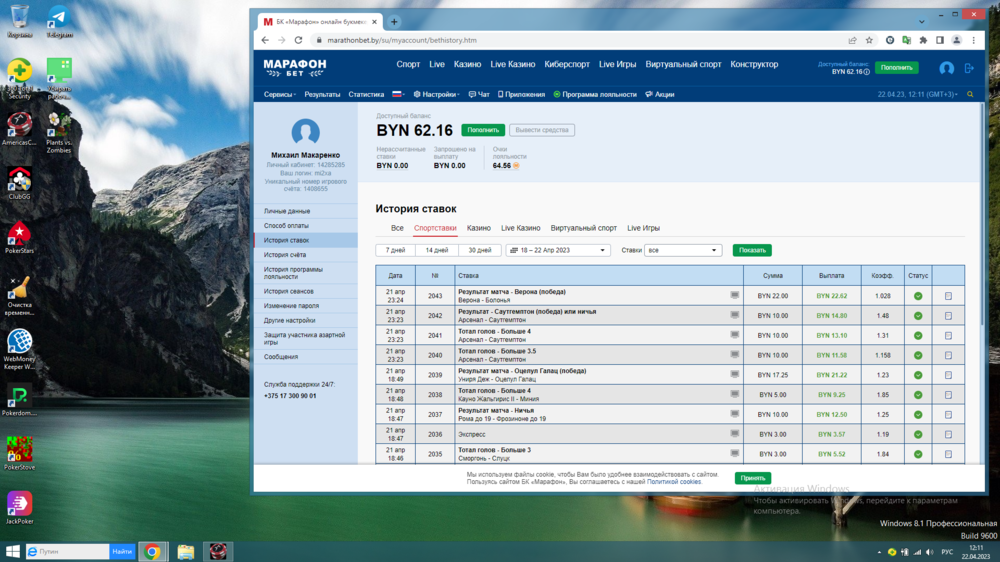1000x562 pixels.
Task: Select the 14 days period filter
Action: pos(437,250)
